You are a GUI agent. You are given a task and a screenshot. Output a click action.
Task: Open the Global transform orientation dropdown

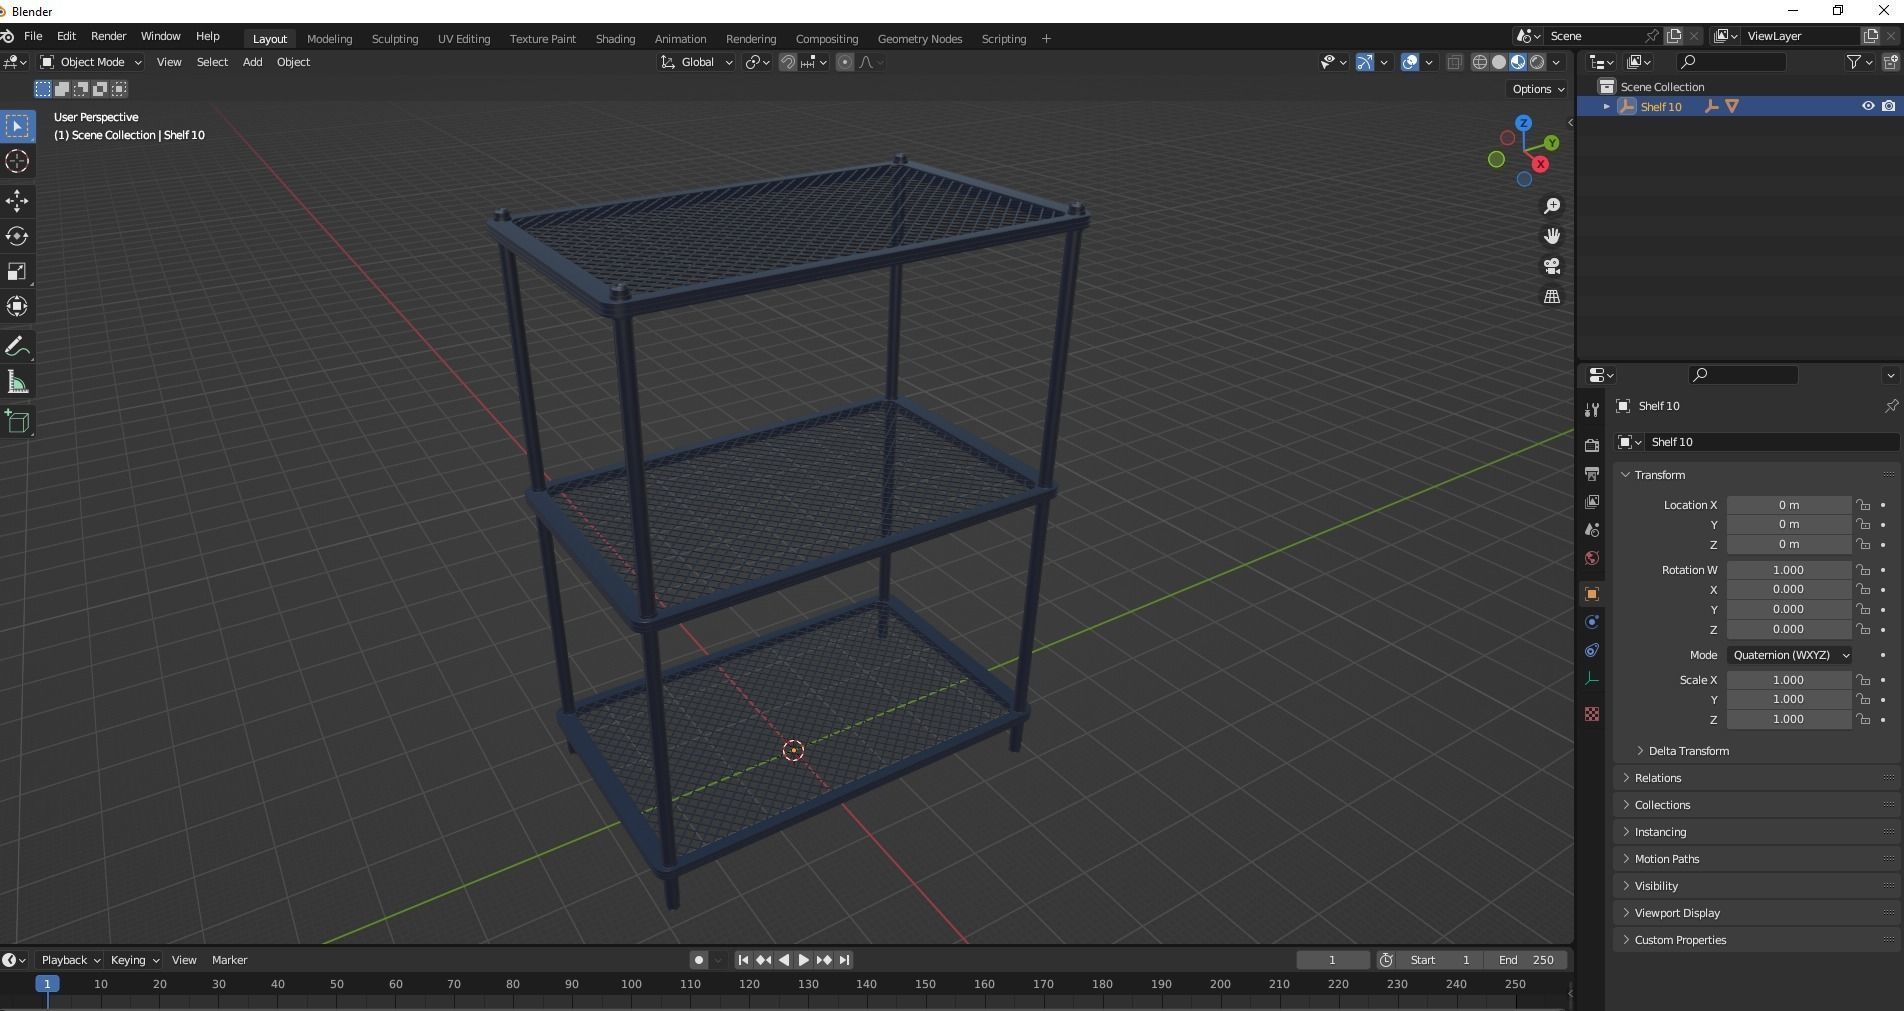tap(697, 62)
